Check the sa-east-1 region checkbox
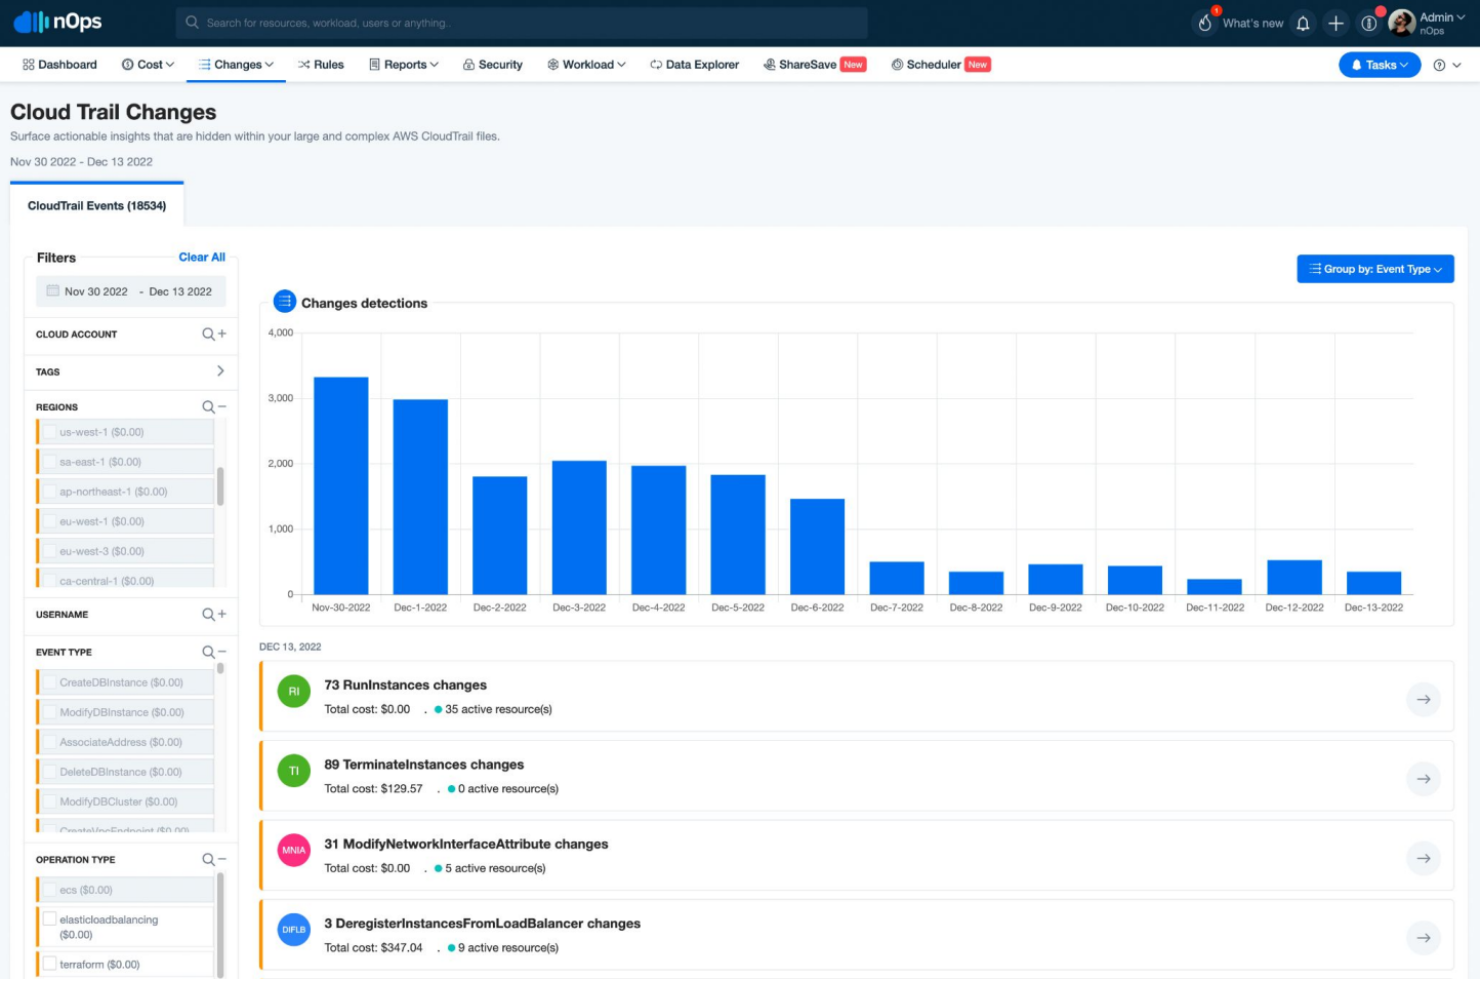Image resolution: width=1480 pixels, height=987 pixels. click(x=49, y=462)
